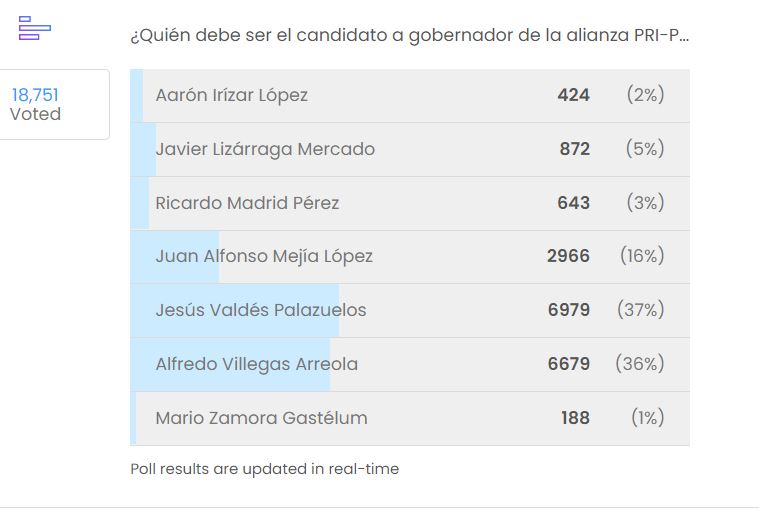759x529 pixels.
Task: Click the 6679 vote count
Action: pyautogui.click(x=569, y=364)
